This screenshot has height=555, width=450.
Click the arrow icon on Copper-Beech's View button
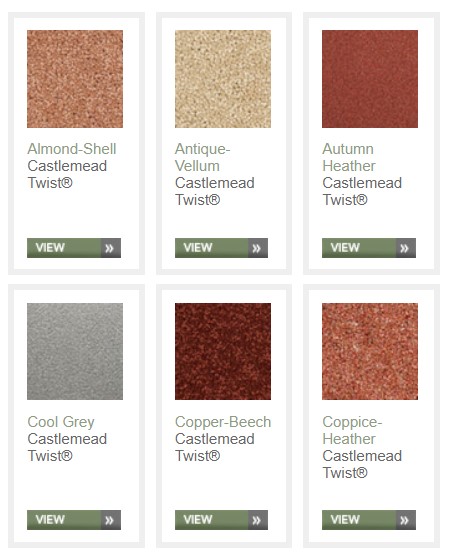[257, 520]
